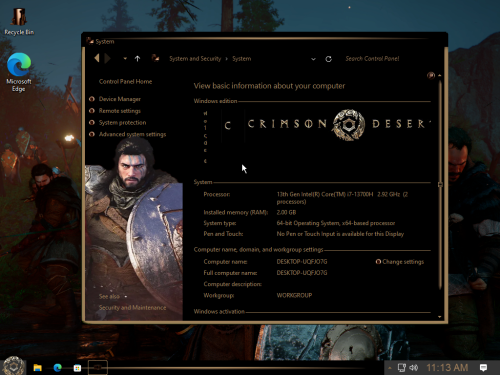Select the Crimson Desert emblem logo
The image size is (500, 375).
click(x=348, y=125)
